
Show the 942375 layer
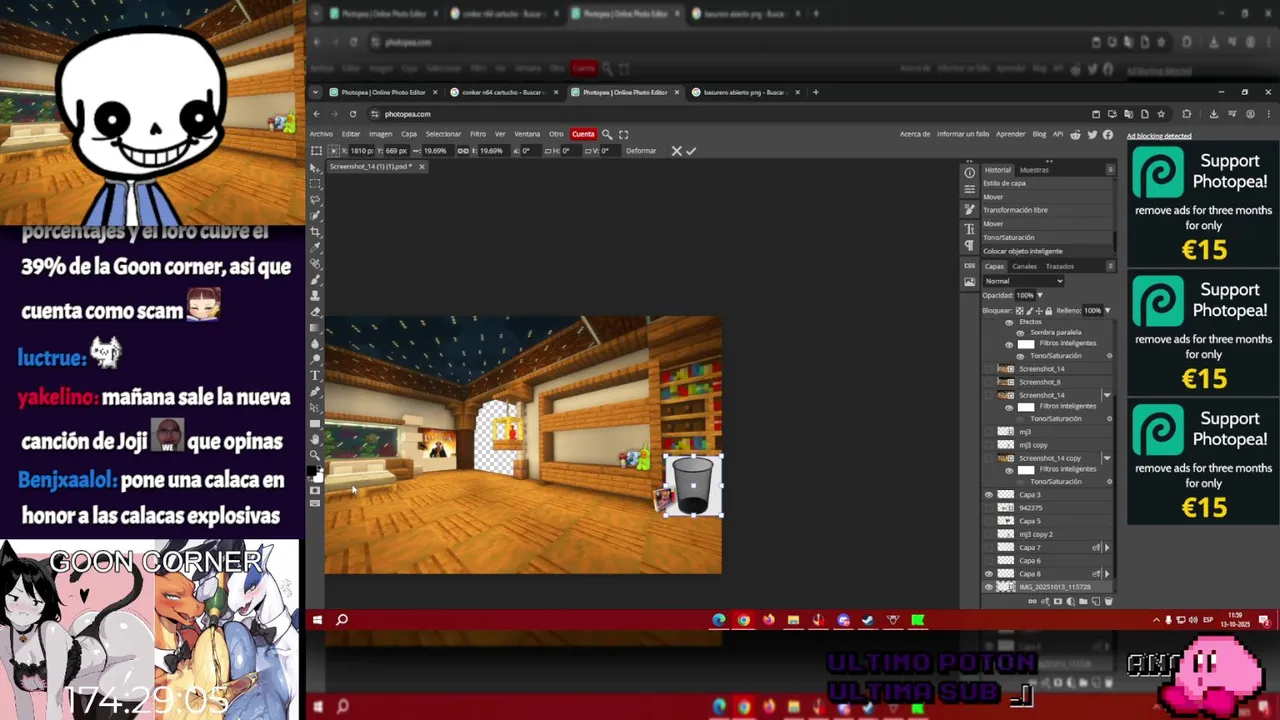click(x=989, y=508)
